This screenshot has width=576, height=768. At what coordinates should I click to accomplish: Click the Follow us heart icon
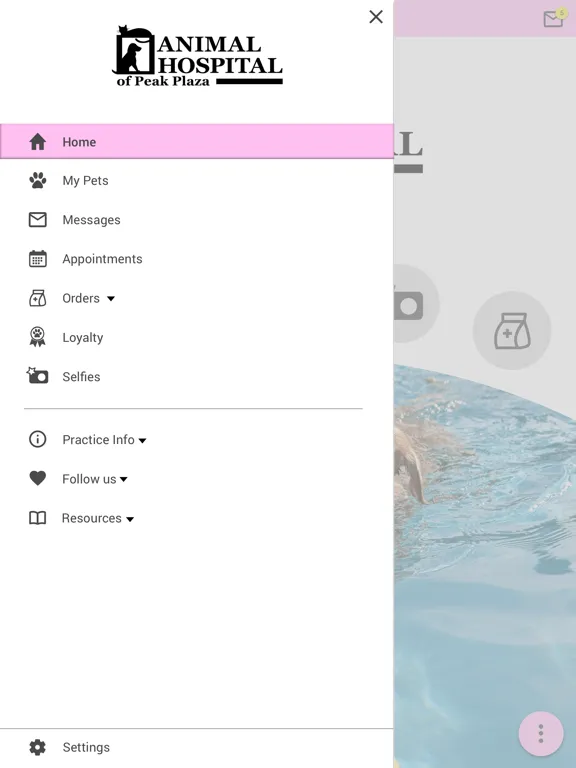tap(38, 479)
